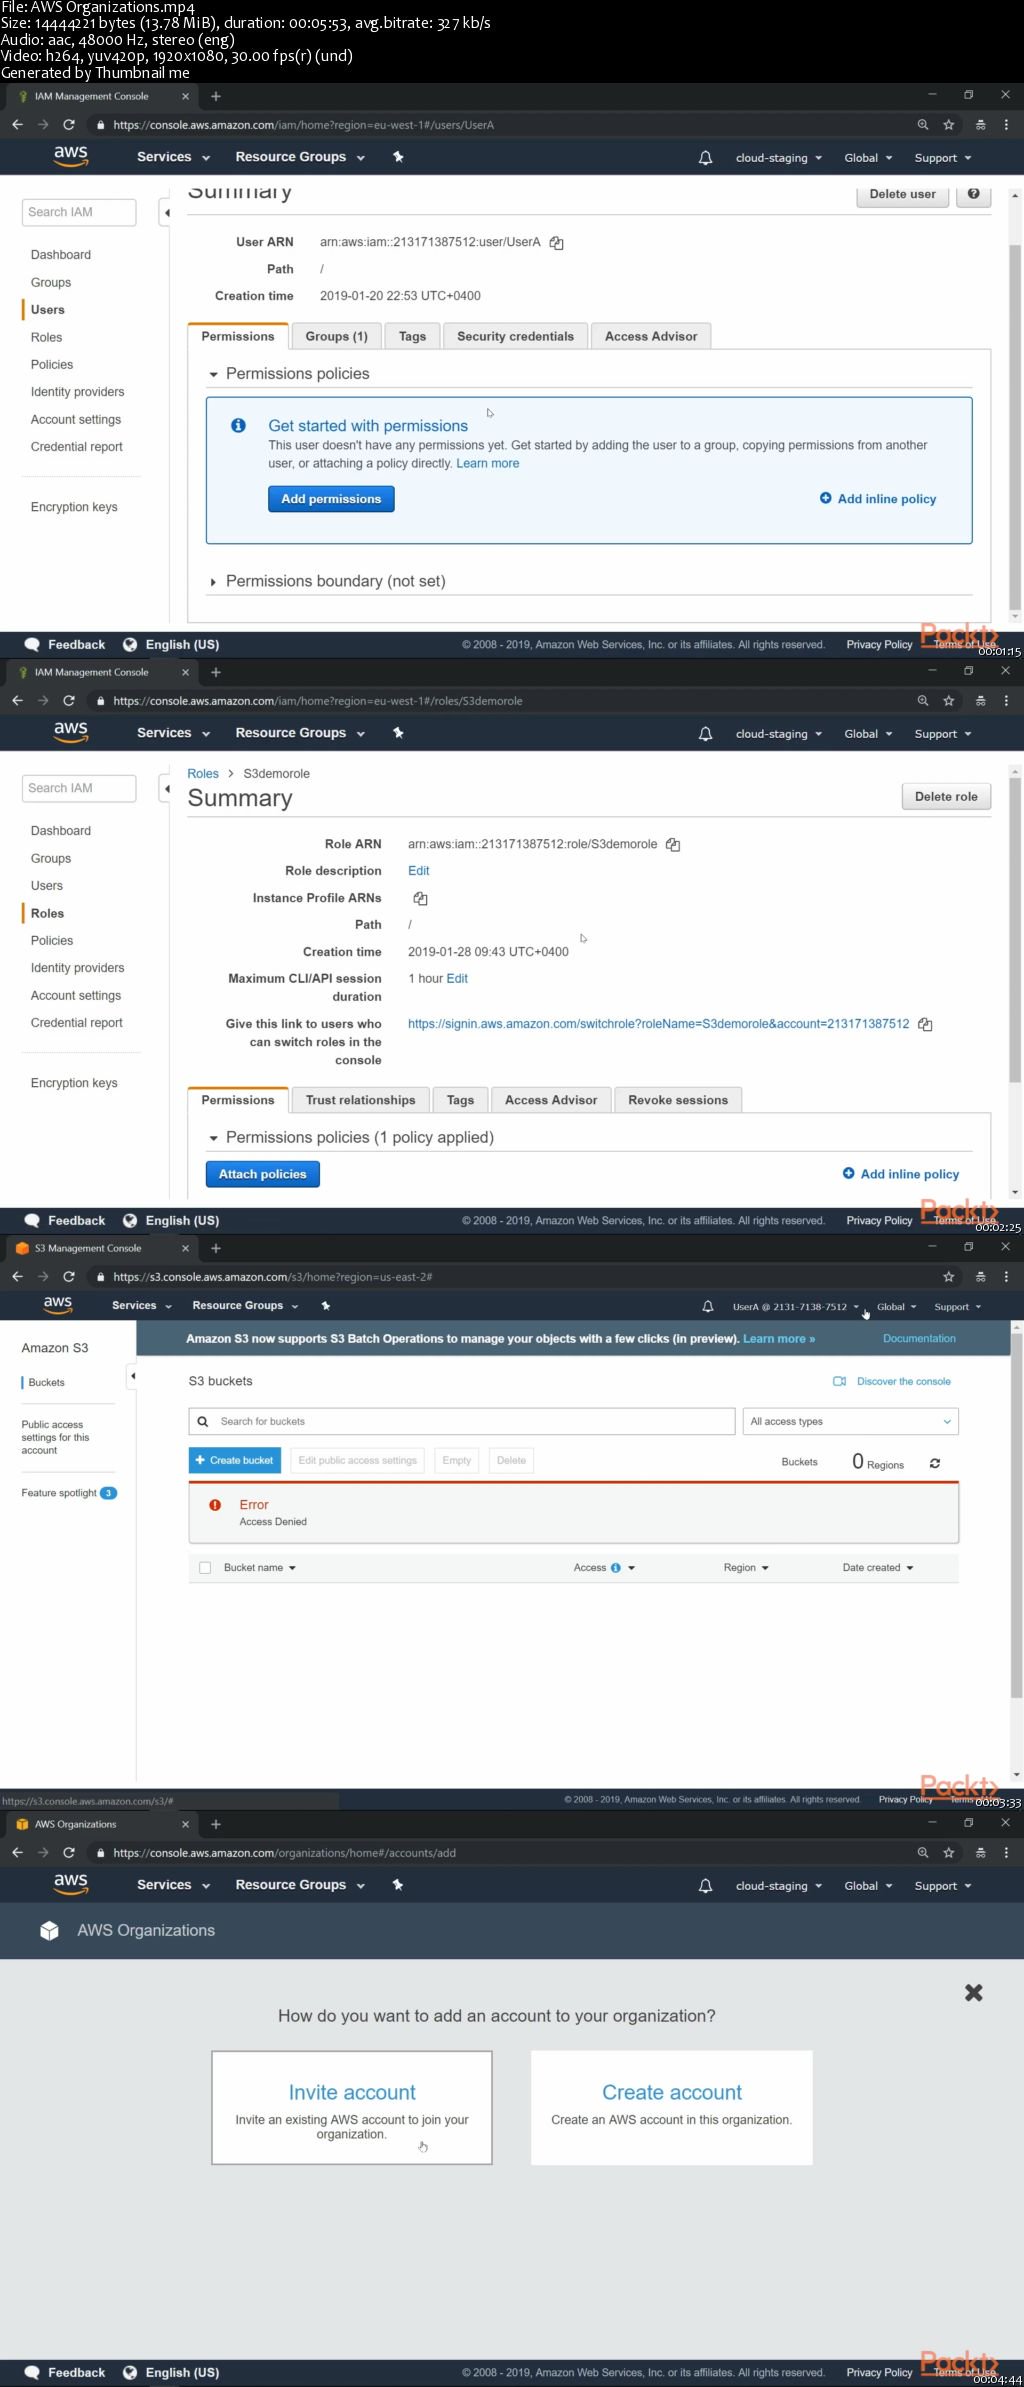Screen dimensions: 1024x2387
Task: Collapse the Permissions policies section for UserA
Action: pos(213,374)
